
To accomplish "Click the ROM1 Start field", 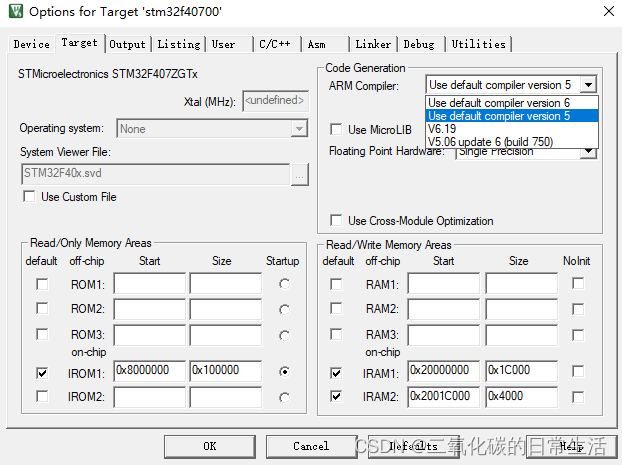I will [150, 283].
